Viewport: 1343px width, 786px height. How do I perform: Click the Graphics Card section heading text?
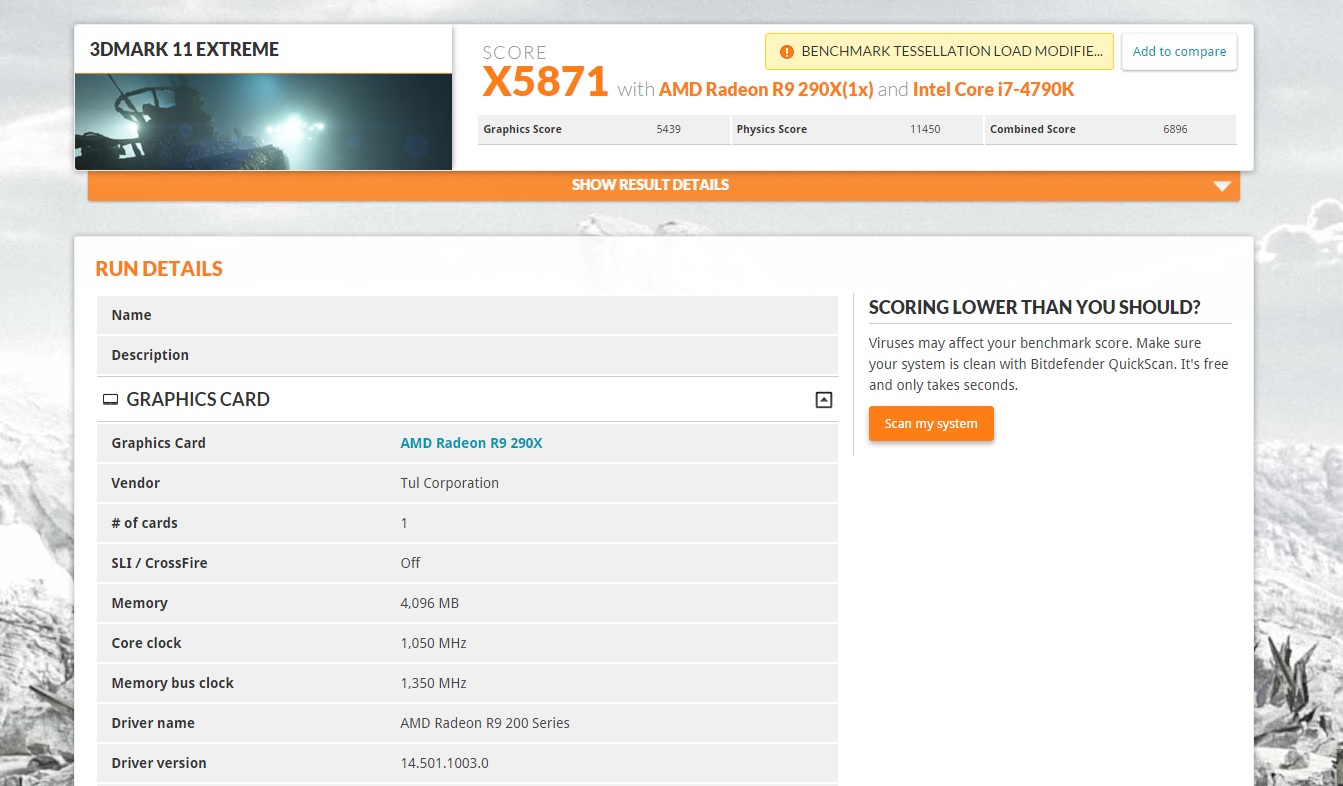point(198,399)
